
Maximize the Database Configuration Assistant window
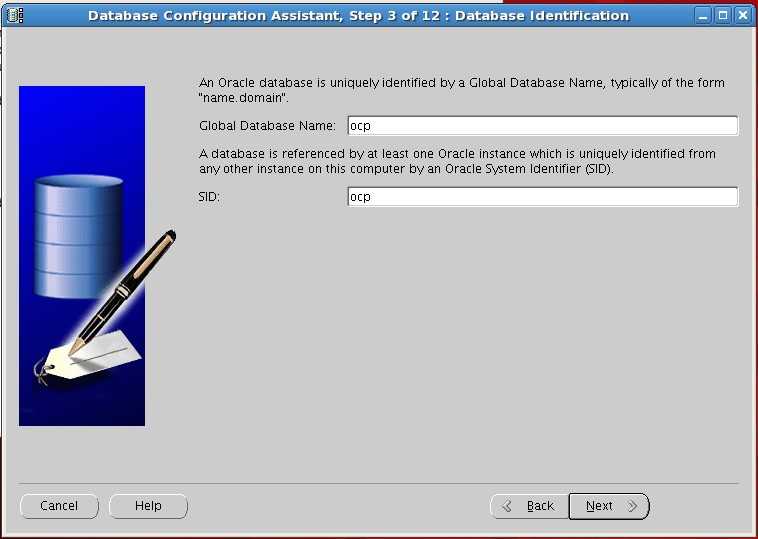click(723, 15)
